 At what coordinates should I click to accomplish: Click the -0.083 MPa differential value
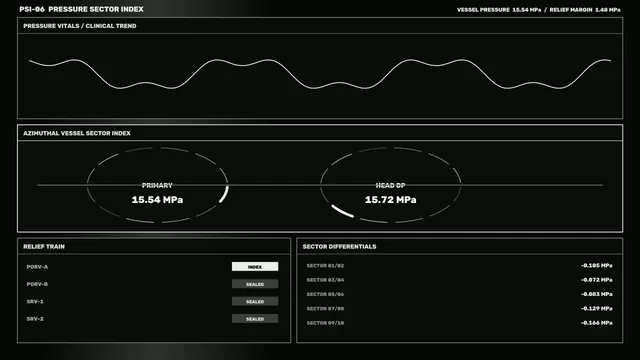(x=597, y=294)
